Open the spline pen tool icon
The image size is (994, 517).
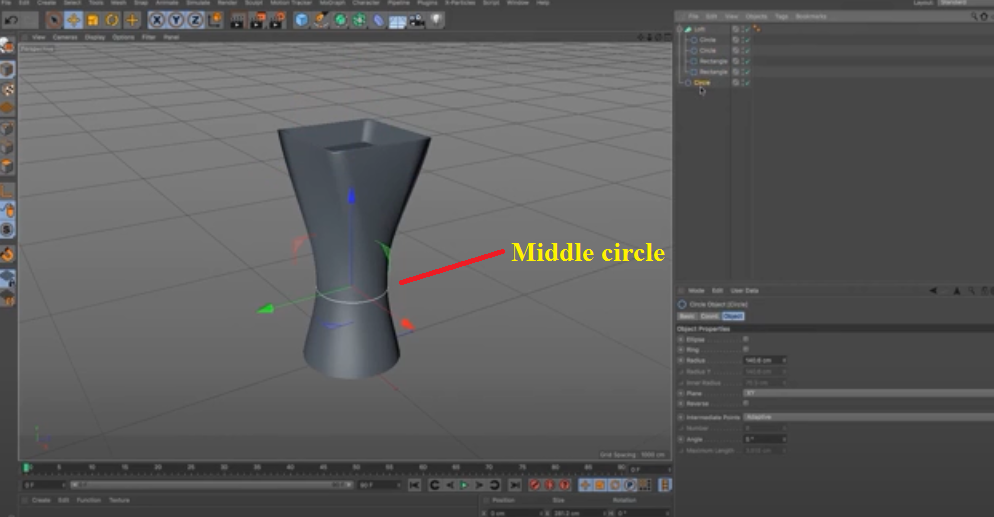tap(321, 20)
